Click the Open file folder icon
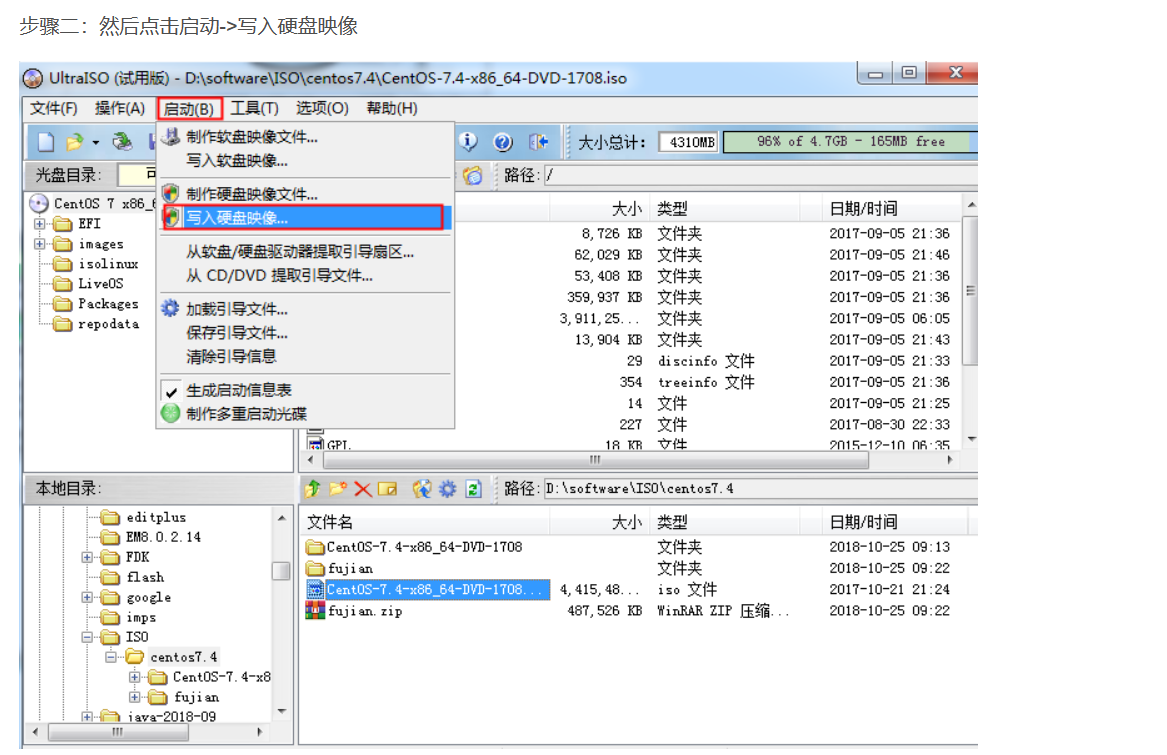Image resolution: width=1167 pixels, height=755 pixels. point(74,141)
